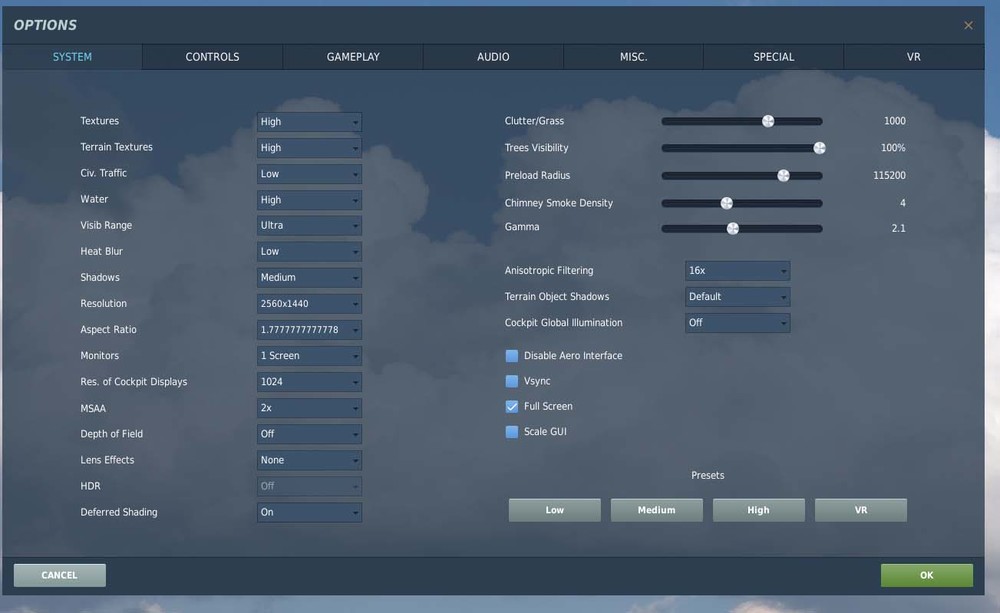This screenshot has width=1000, height=613.
Task: Apply the Medium preset
Action: click(x=657, y=510)
